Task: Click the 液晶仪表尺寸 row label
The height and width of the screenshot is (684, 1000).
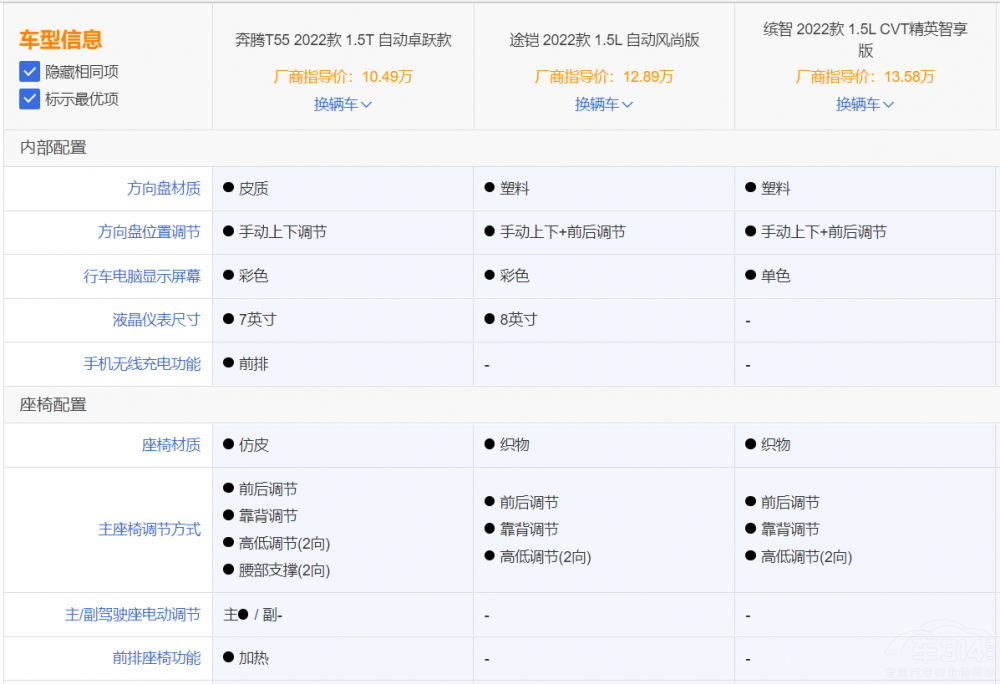Action: [156, 320]
